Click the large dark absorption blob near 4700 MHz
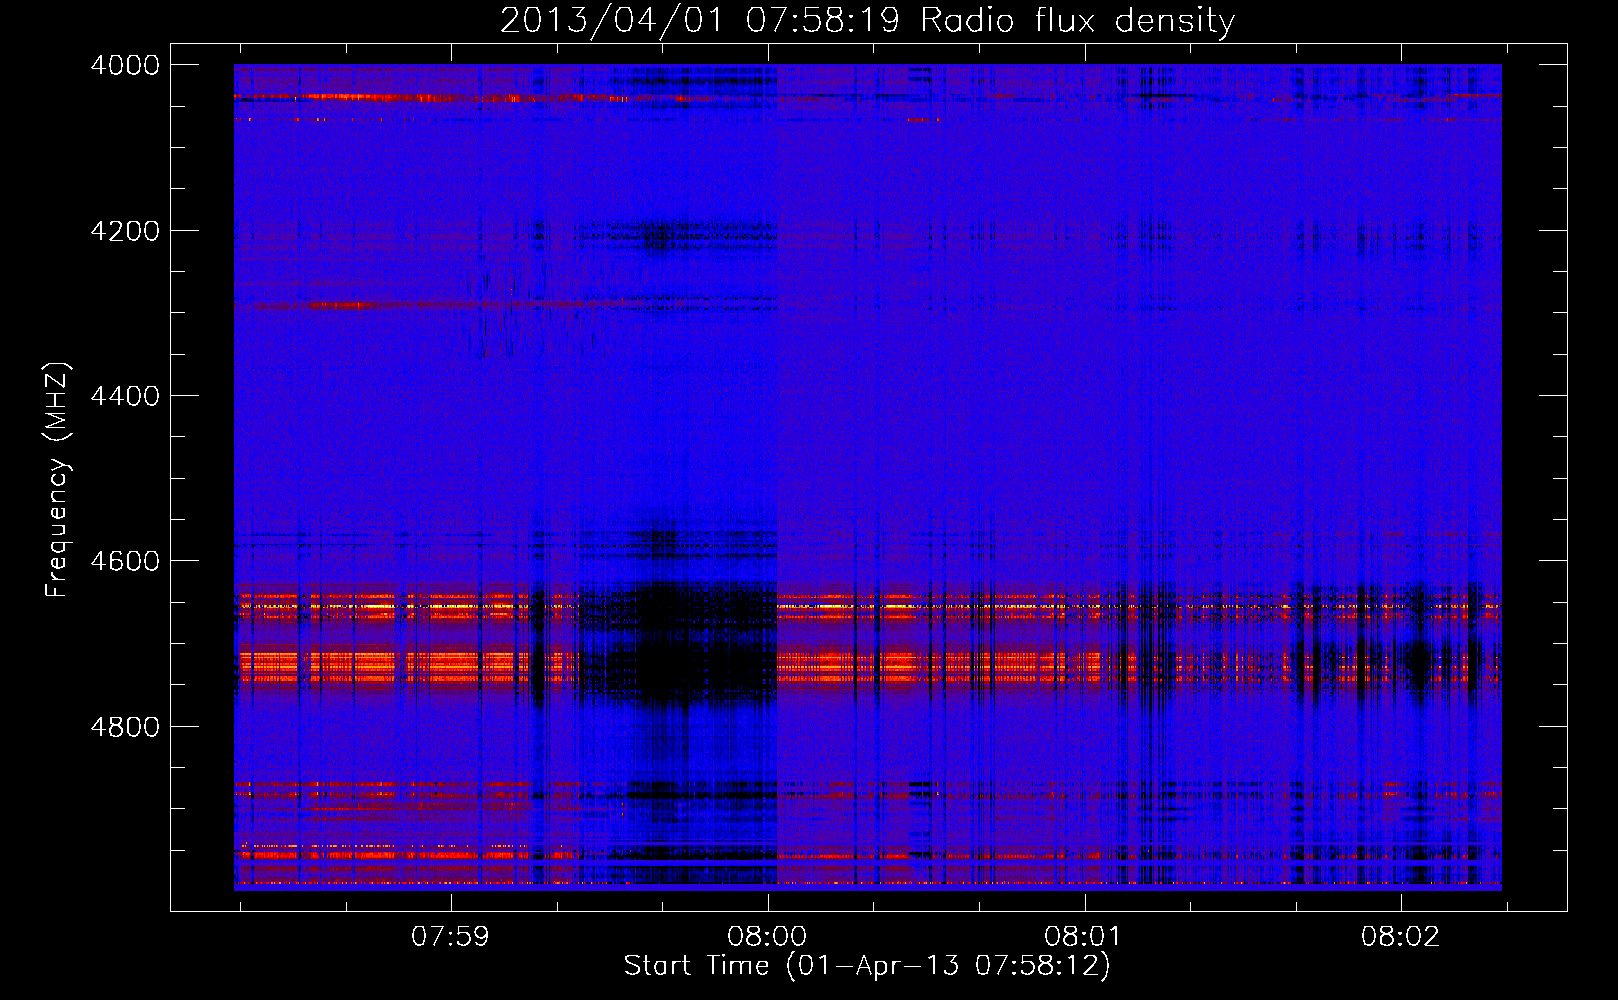 click(x=680, y=645)
